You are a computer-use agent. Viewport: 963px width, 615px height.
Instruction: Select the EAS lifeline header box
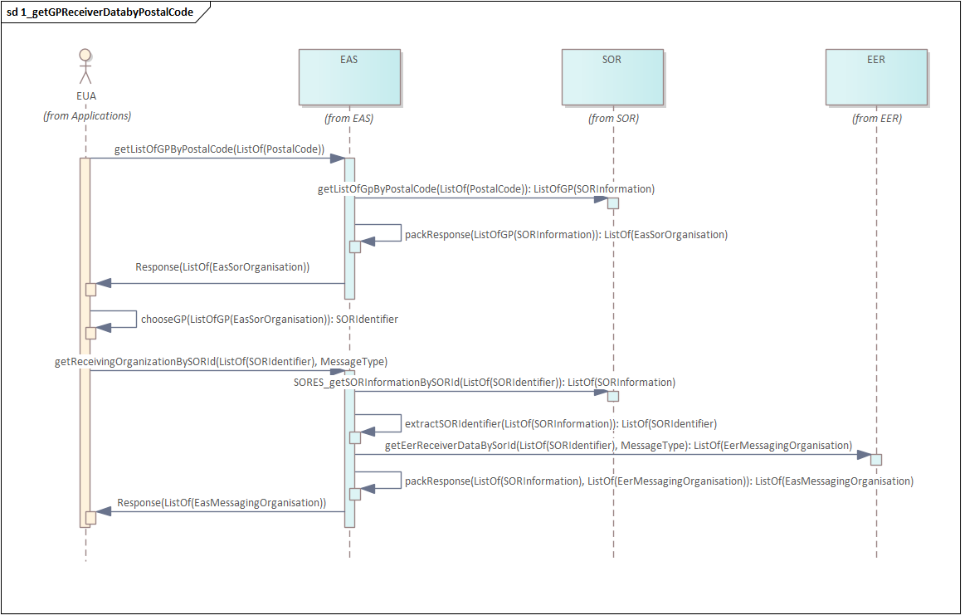(349, 77)
